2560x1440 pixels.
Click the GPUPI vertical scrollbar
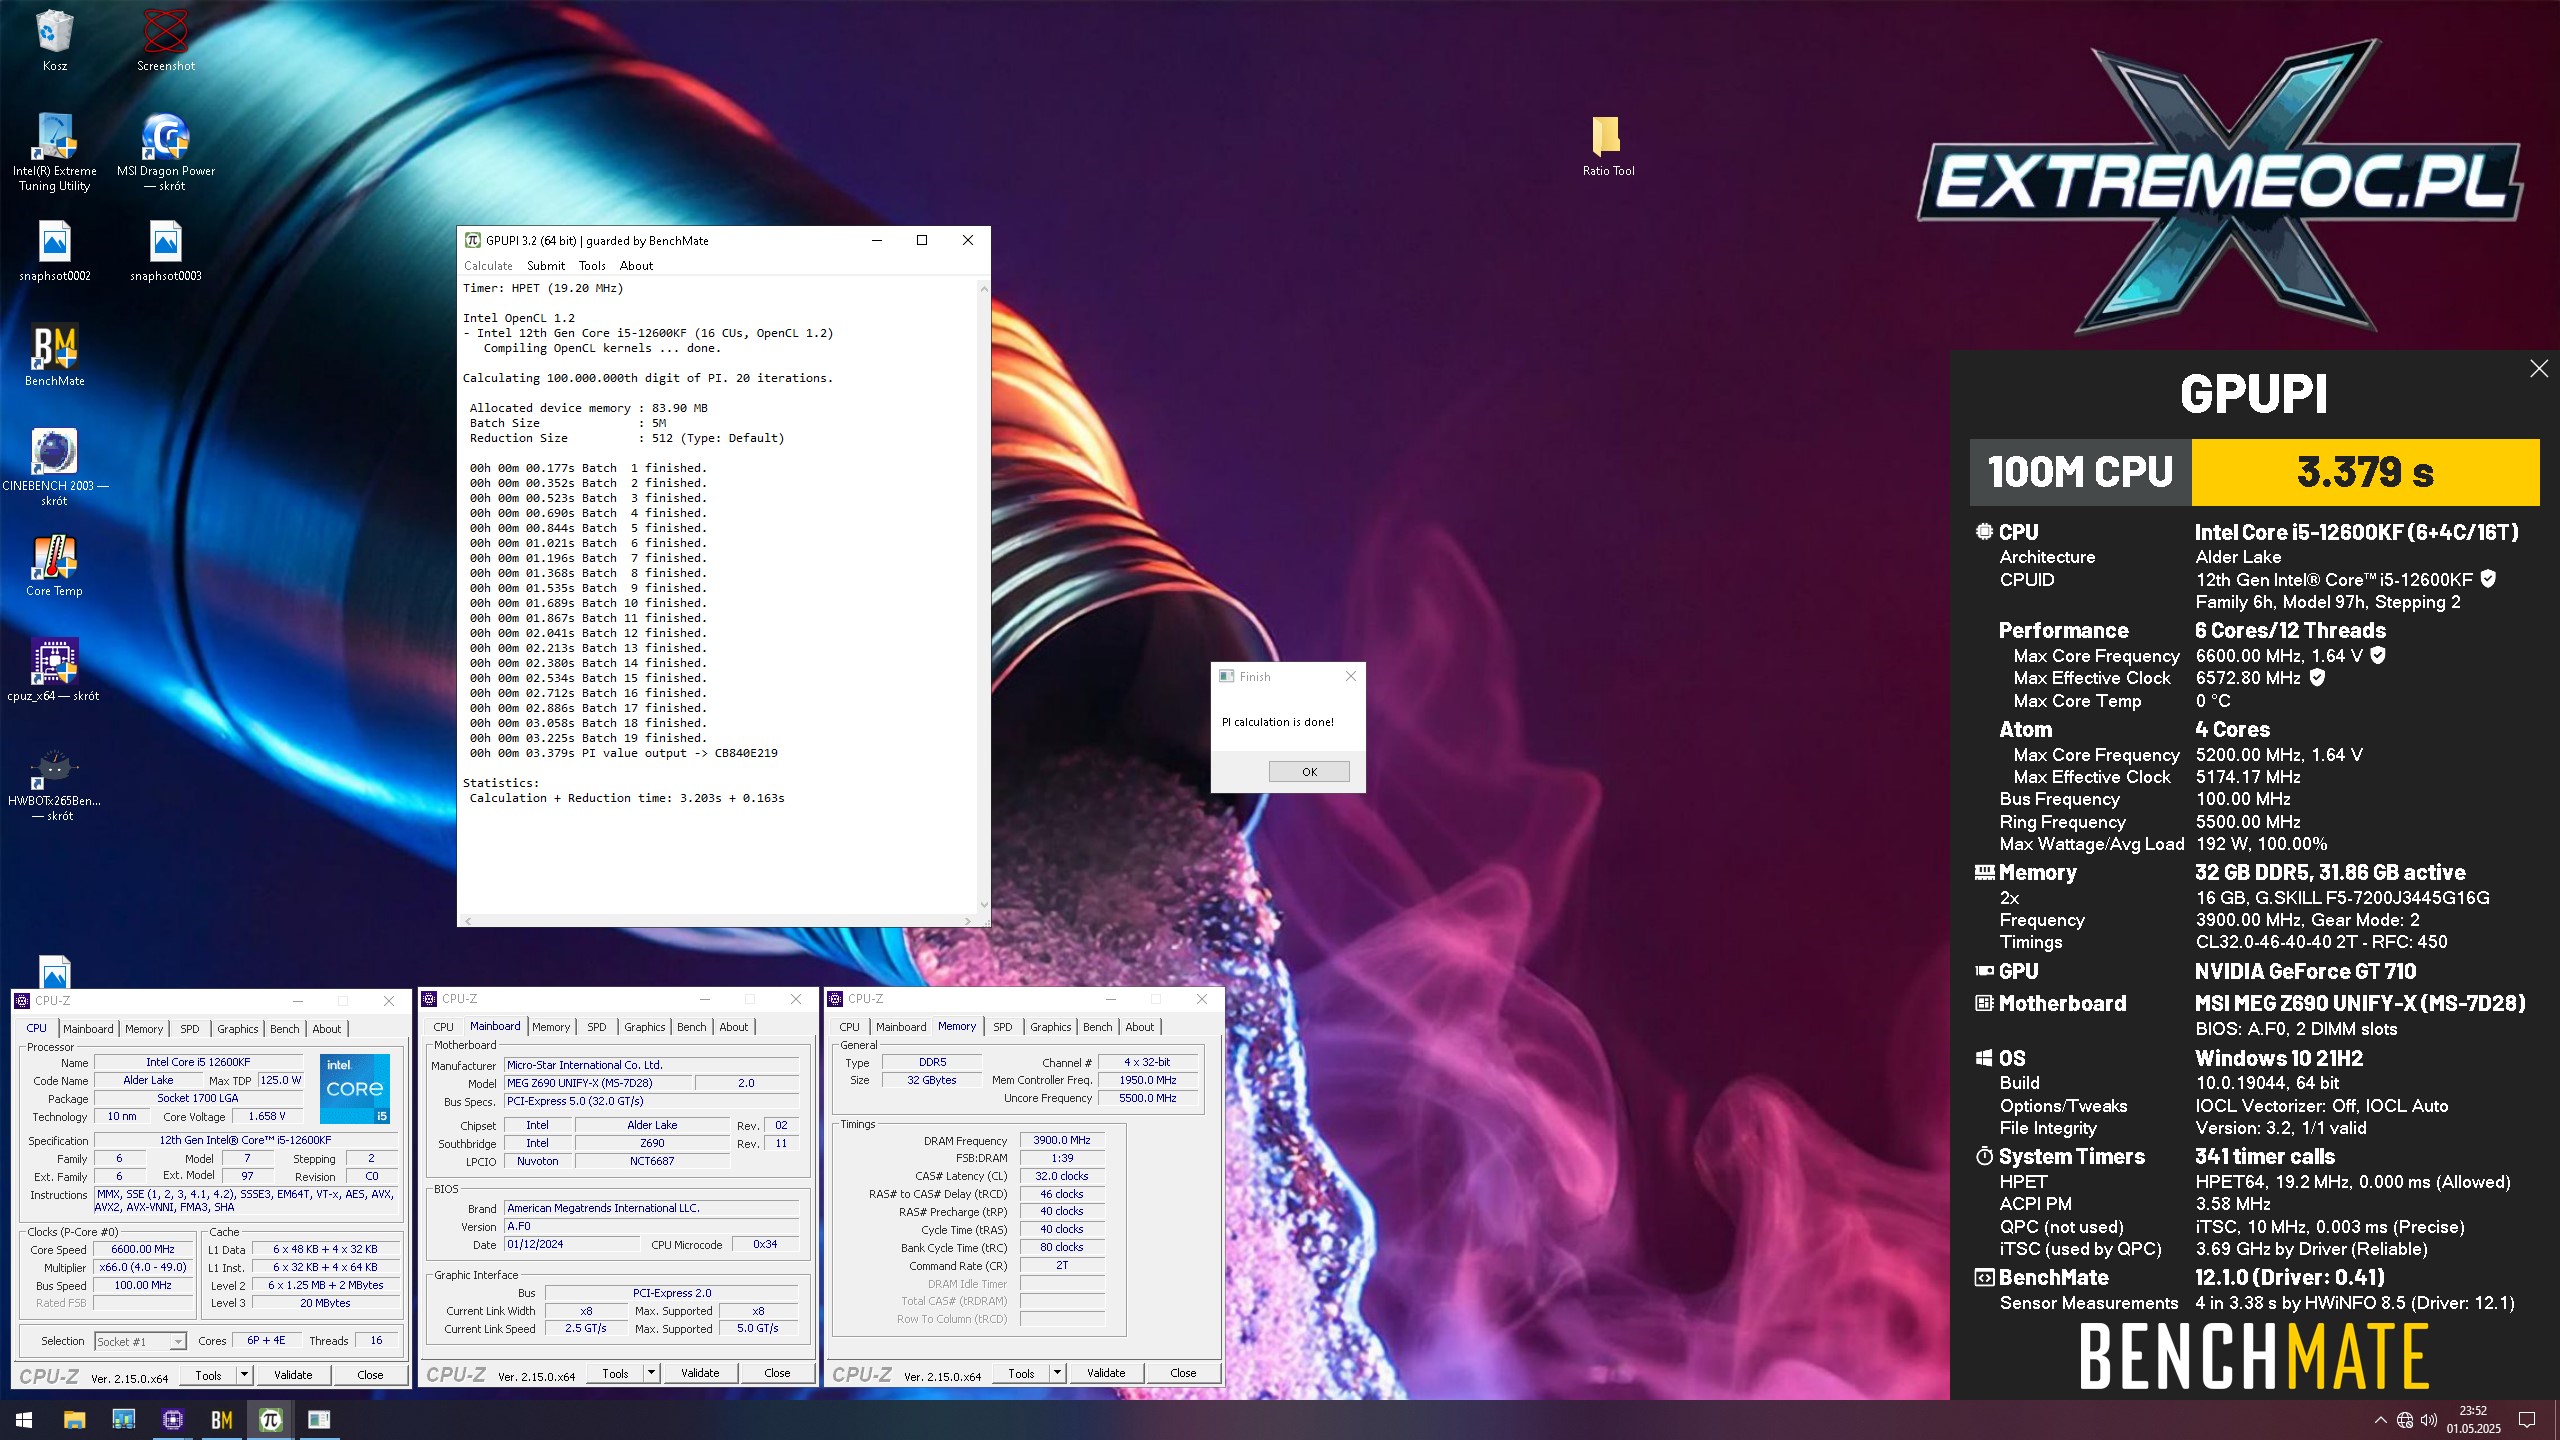[x=984, y=596]
